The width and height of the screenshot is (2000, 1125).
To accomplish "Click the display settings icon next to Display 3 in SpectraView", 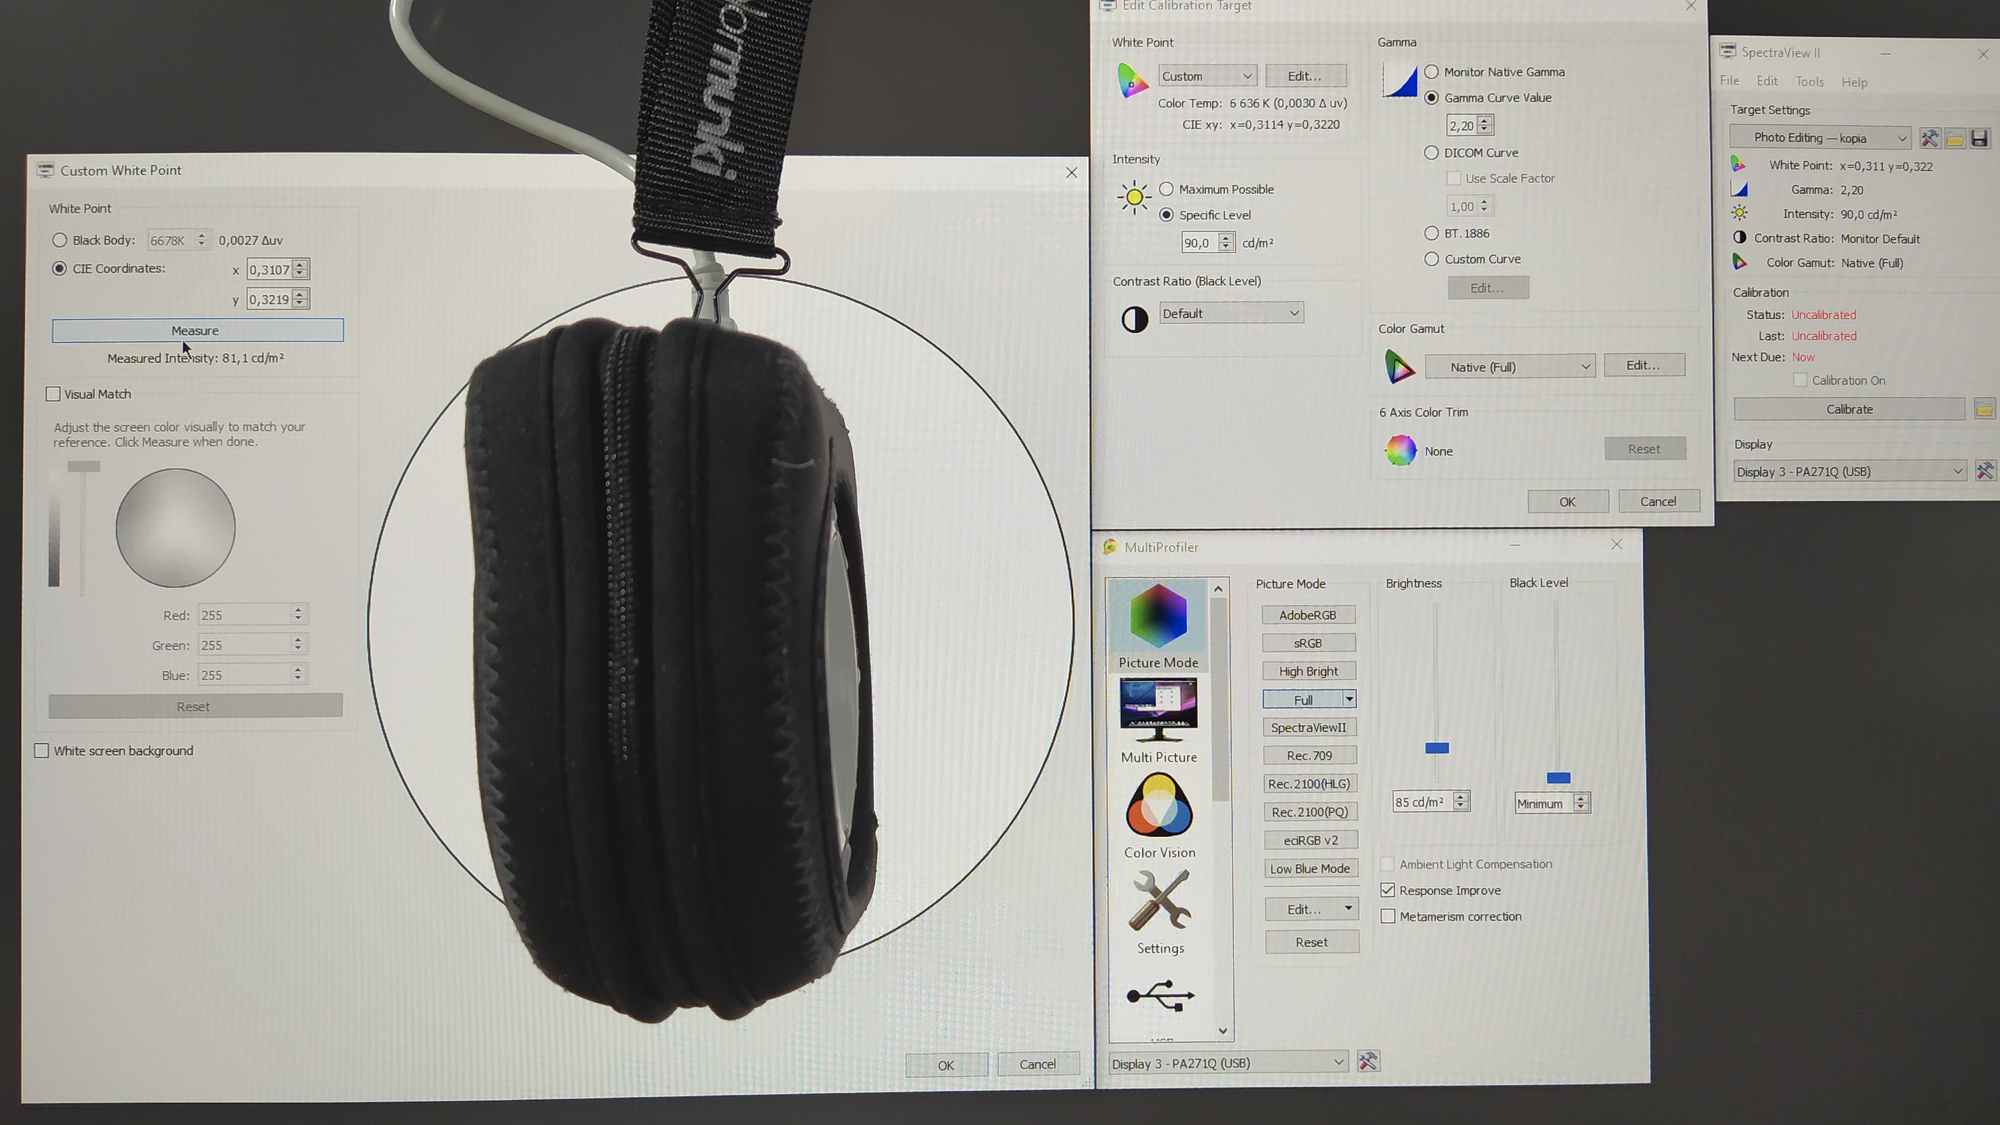I will coord(1985,471).
